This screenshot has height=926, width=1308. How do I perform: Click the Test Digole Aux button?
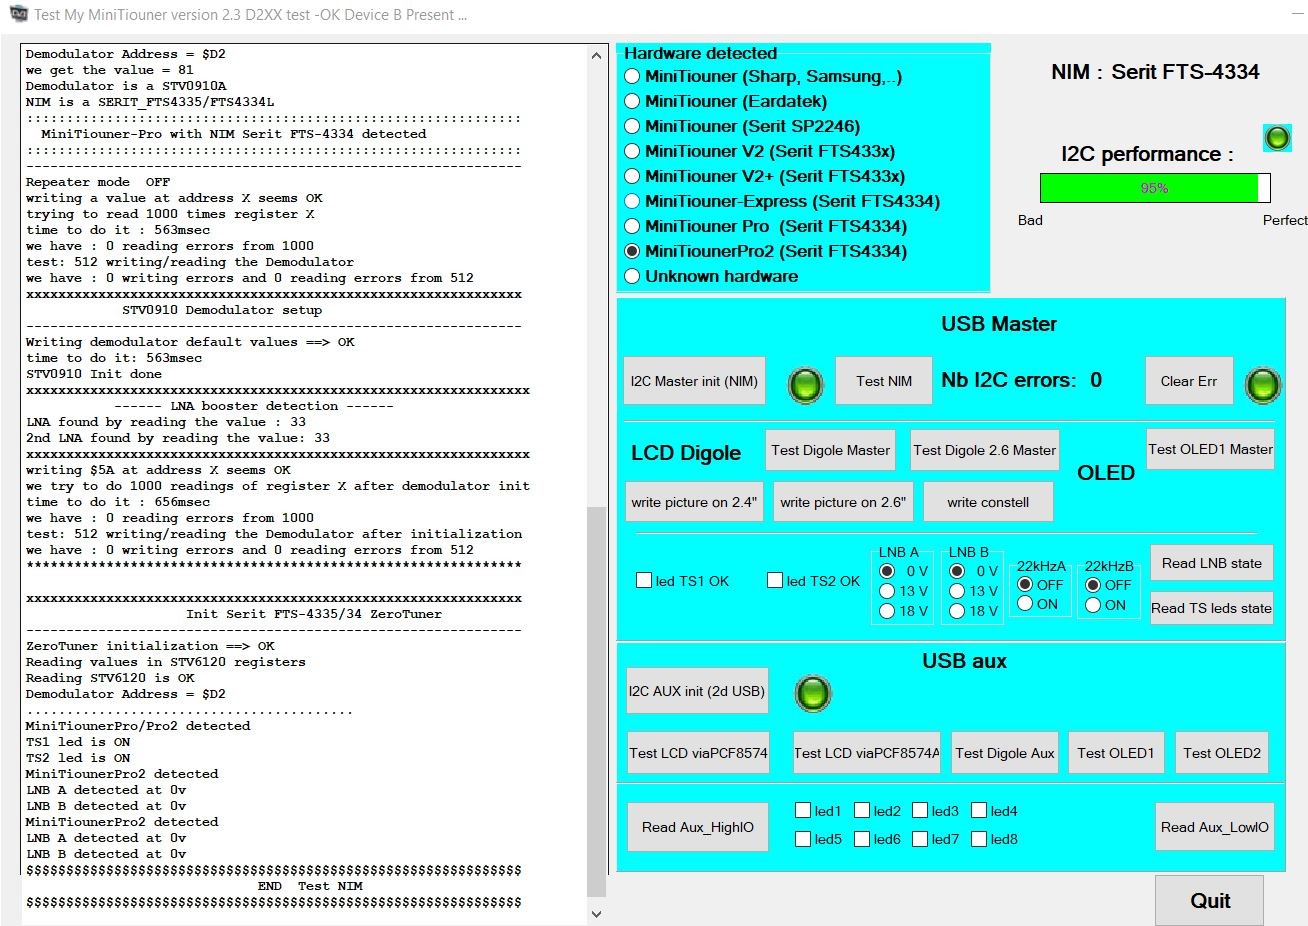point(1005,753)
